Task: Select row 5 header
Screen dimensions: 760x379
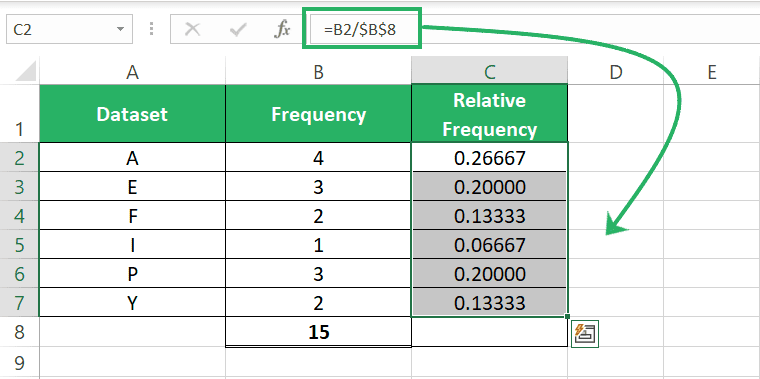Action: point(19,245)
